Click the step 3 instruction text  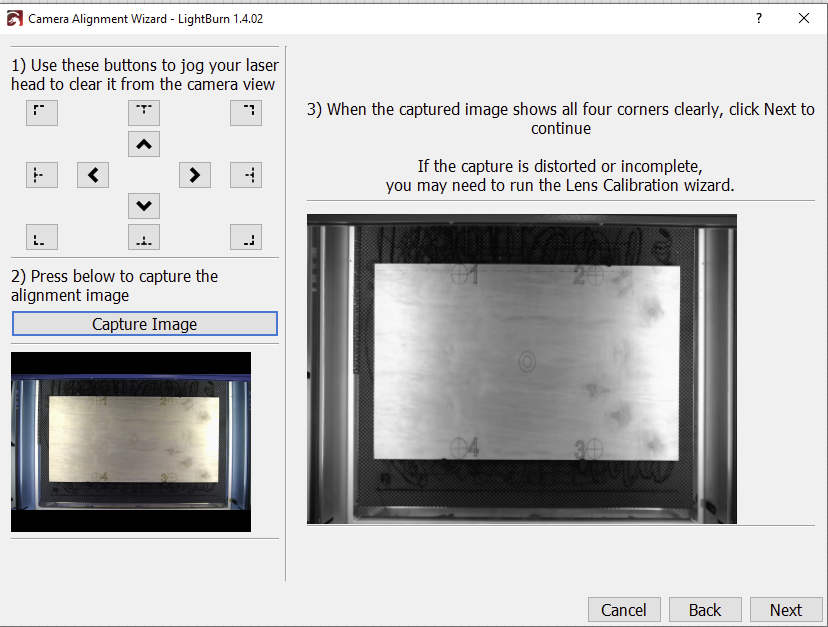(561, 119)
